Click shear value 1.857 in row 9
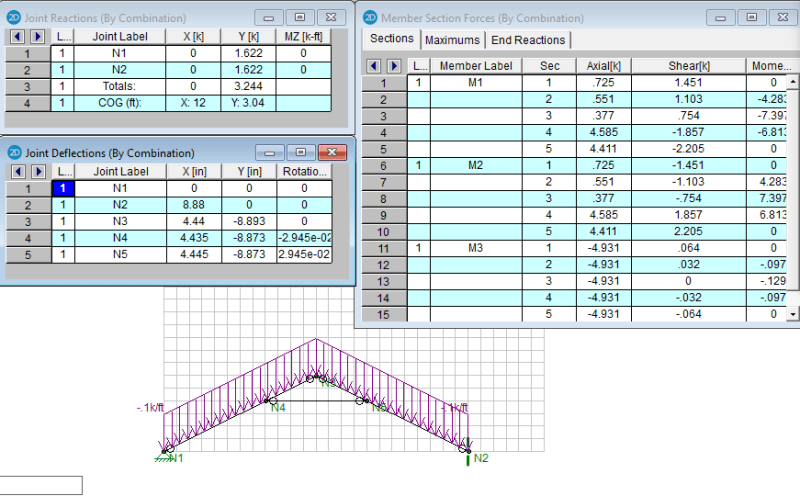800x496 pixels. coord(689,215)
